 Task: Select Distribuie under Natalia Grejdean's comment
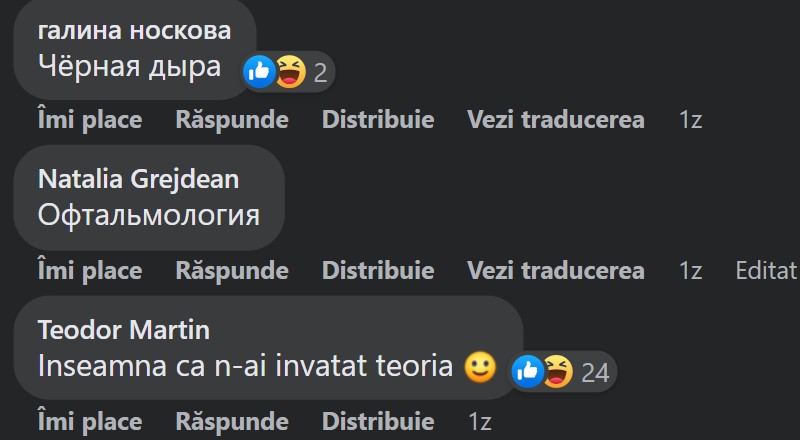[x=378, y=270]
